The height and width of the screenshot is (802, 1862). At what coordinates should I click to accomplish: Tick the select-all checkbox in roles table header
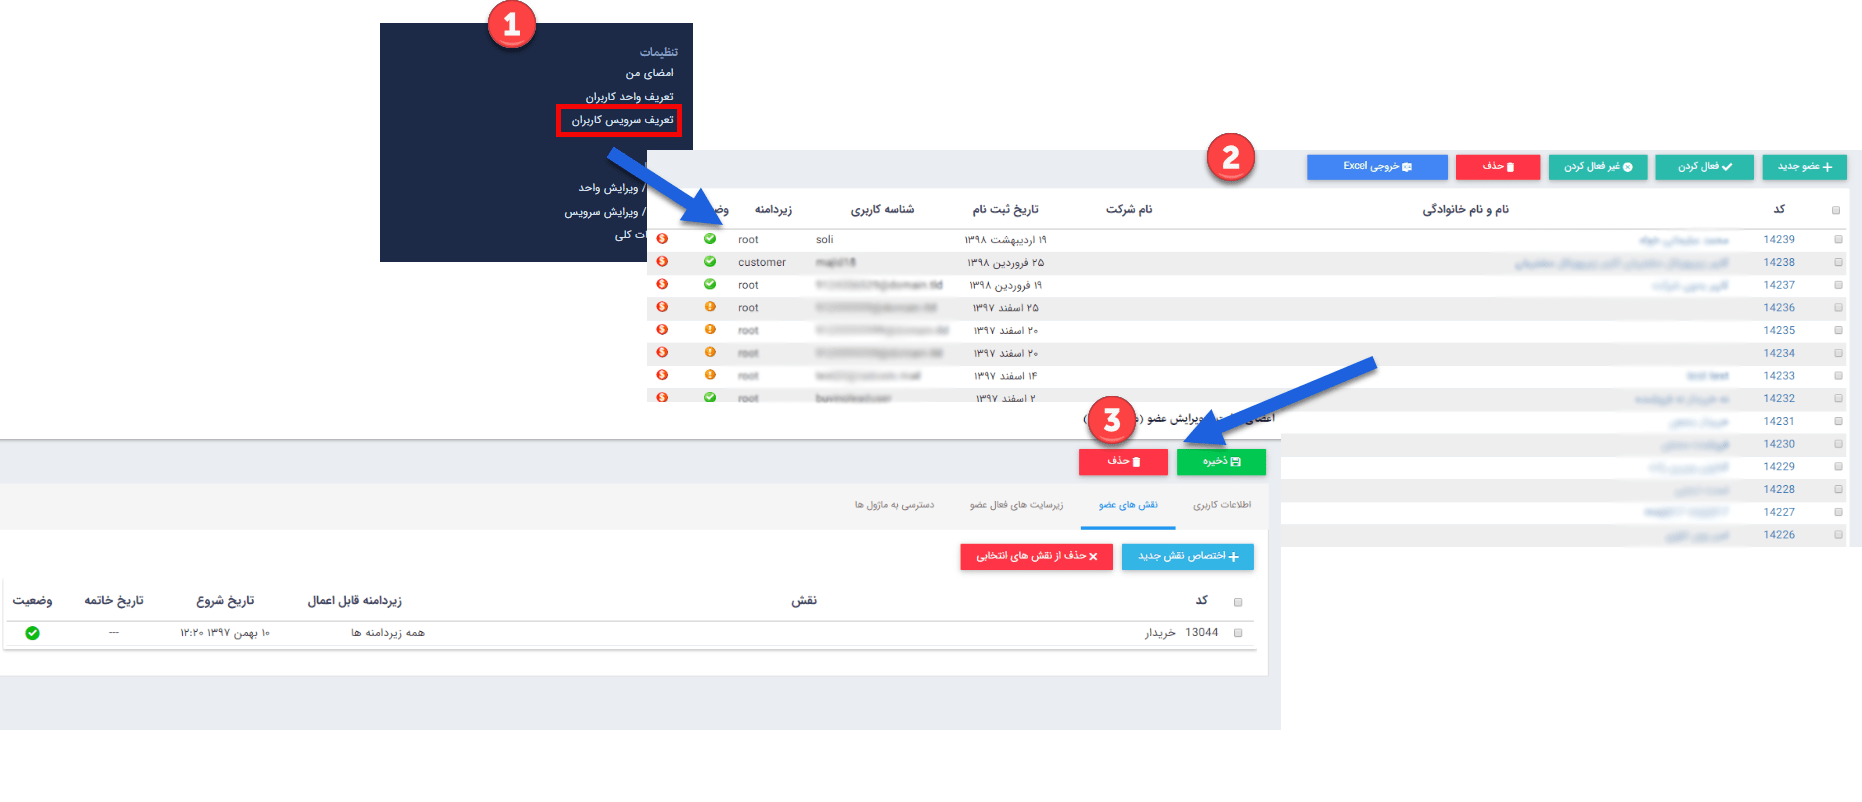pyautogui.click(x=1238, y=602)
